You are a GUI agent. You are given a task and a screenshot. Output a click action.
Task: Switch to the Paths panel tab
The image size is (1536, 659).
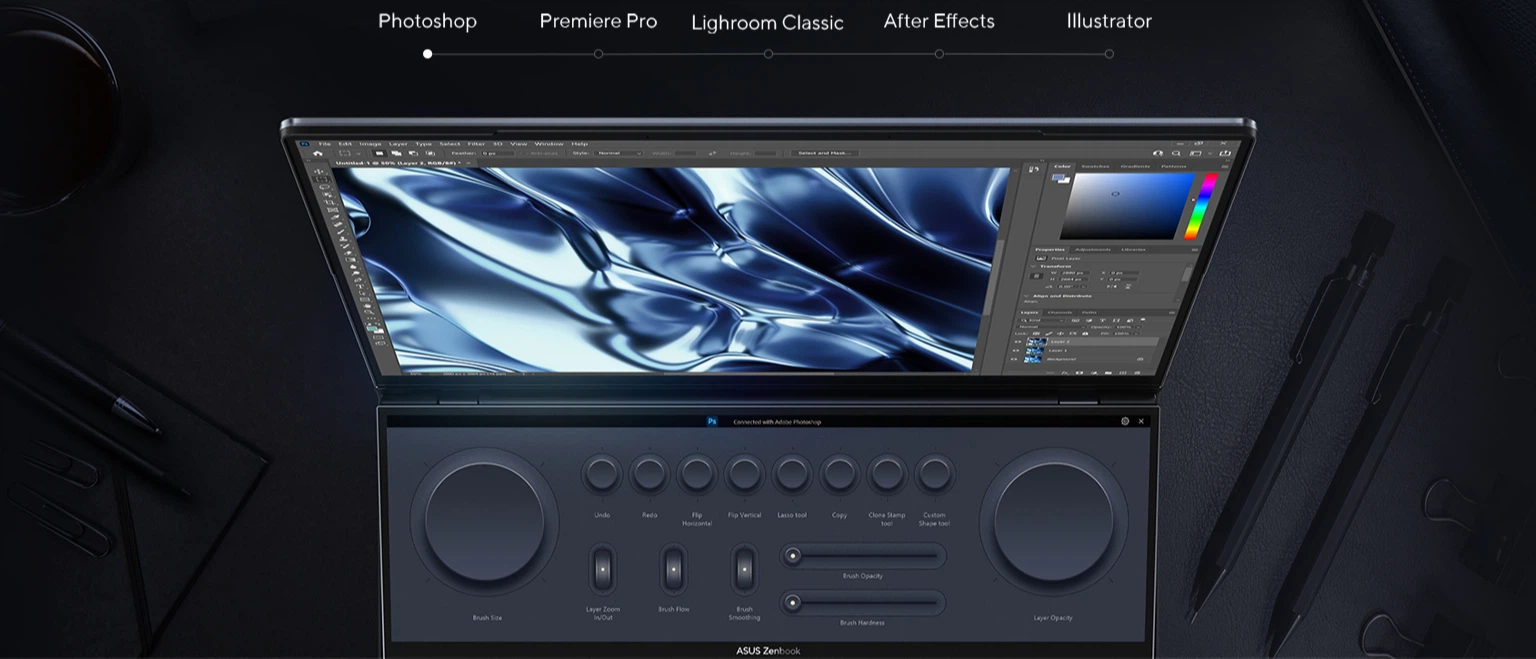point(1089,312)
